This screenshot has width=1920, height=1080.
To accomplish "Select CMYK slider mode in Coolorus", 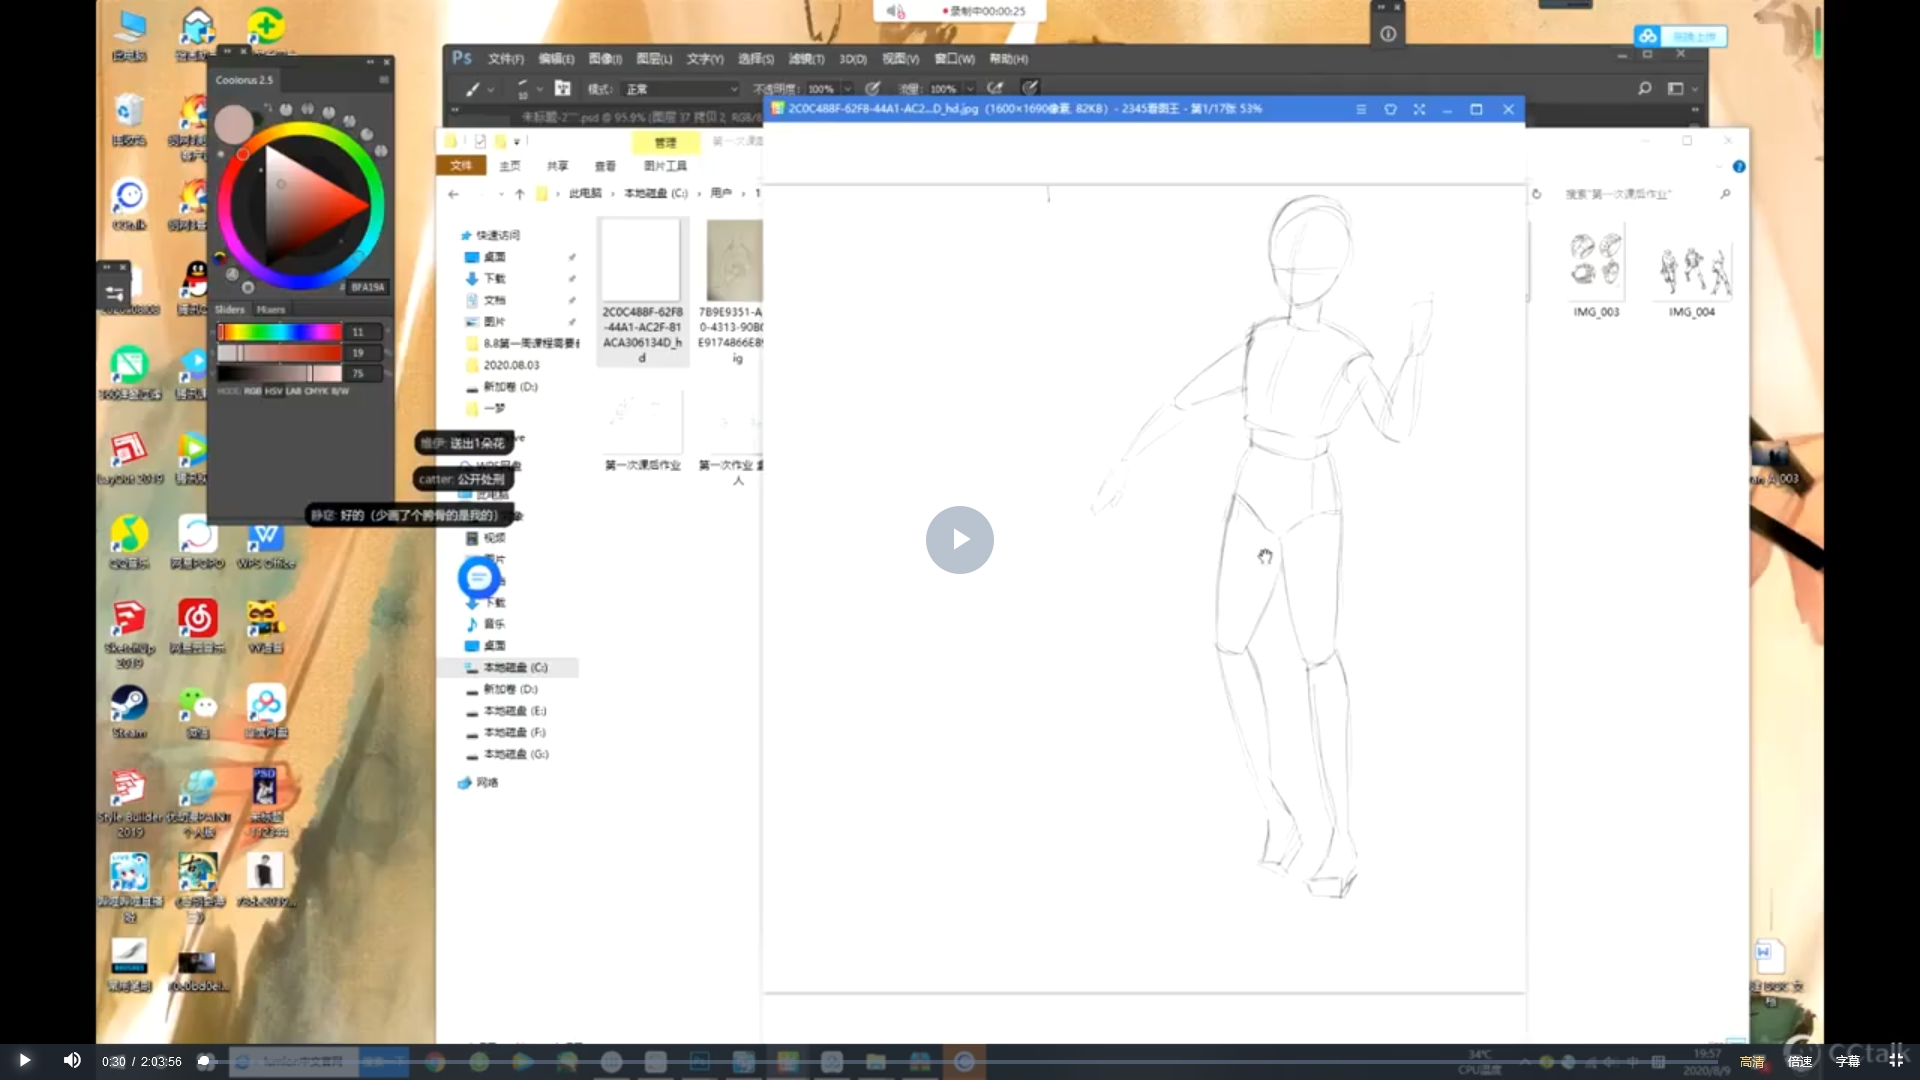I will tap(316, 391).
